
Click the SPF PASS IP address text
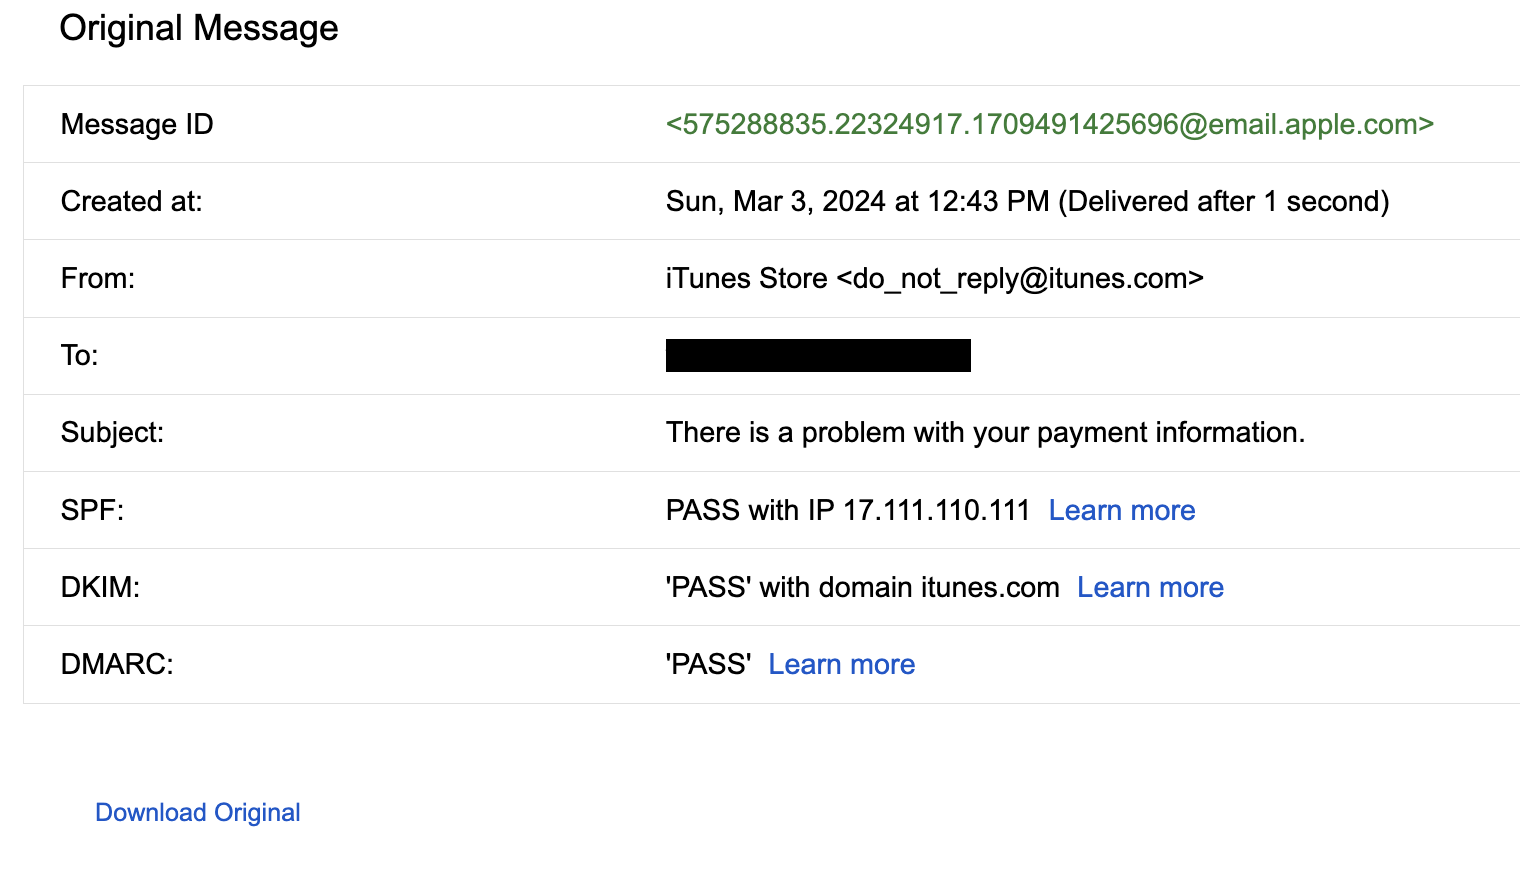(x=847, y=510)
